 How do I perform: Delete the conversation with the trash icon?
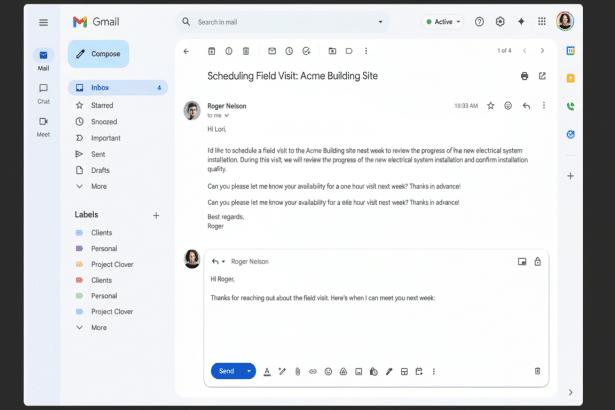pyautogui.click(x=246, y=51)
